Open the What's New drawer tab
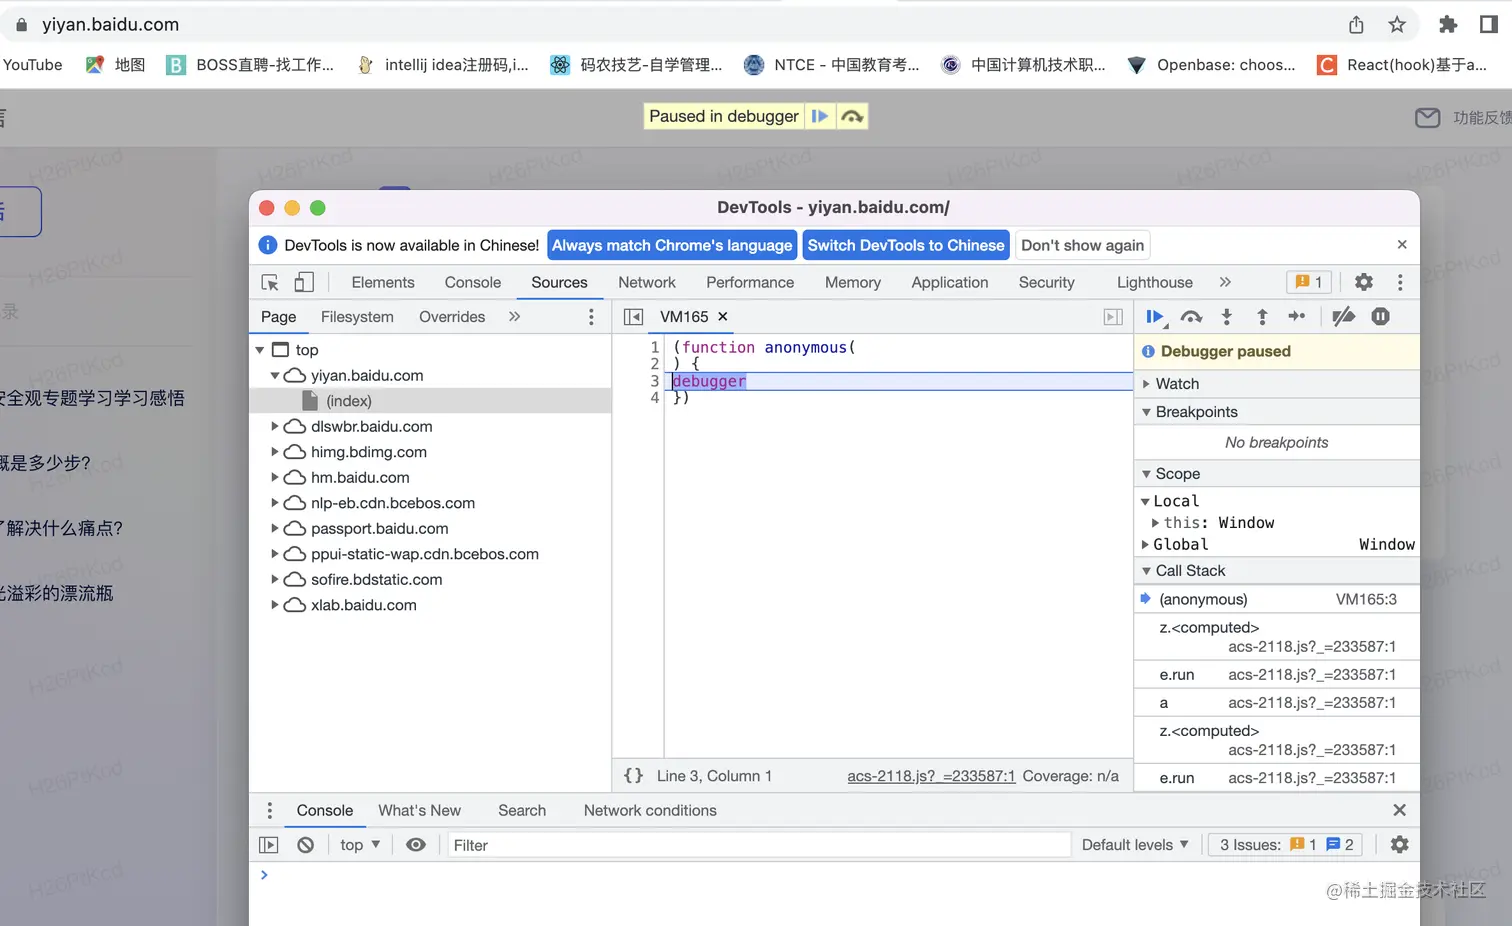The image size is (1512, 926). [419, 811]
